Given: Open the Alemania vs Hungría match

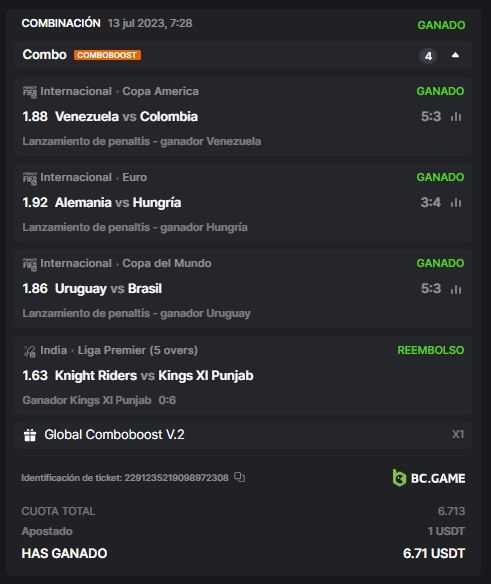Looking at the screenshot, I should 118,203.
